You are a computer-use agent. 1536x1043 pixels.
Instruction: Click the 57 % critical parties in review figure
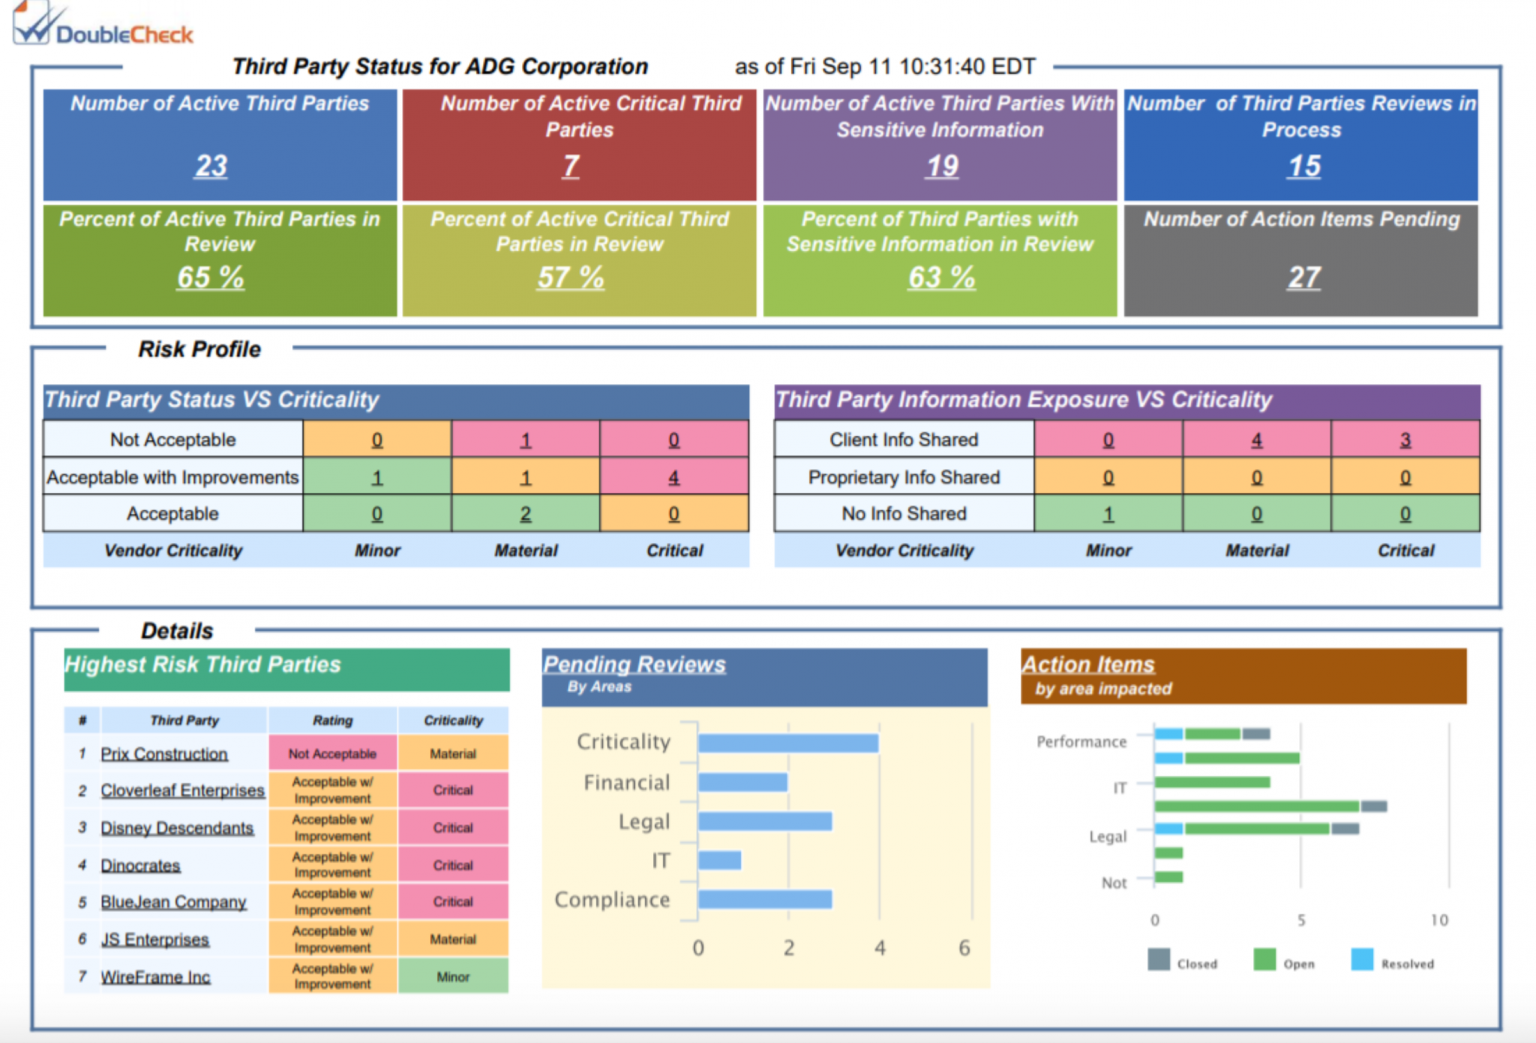570,277
